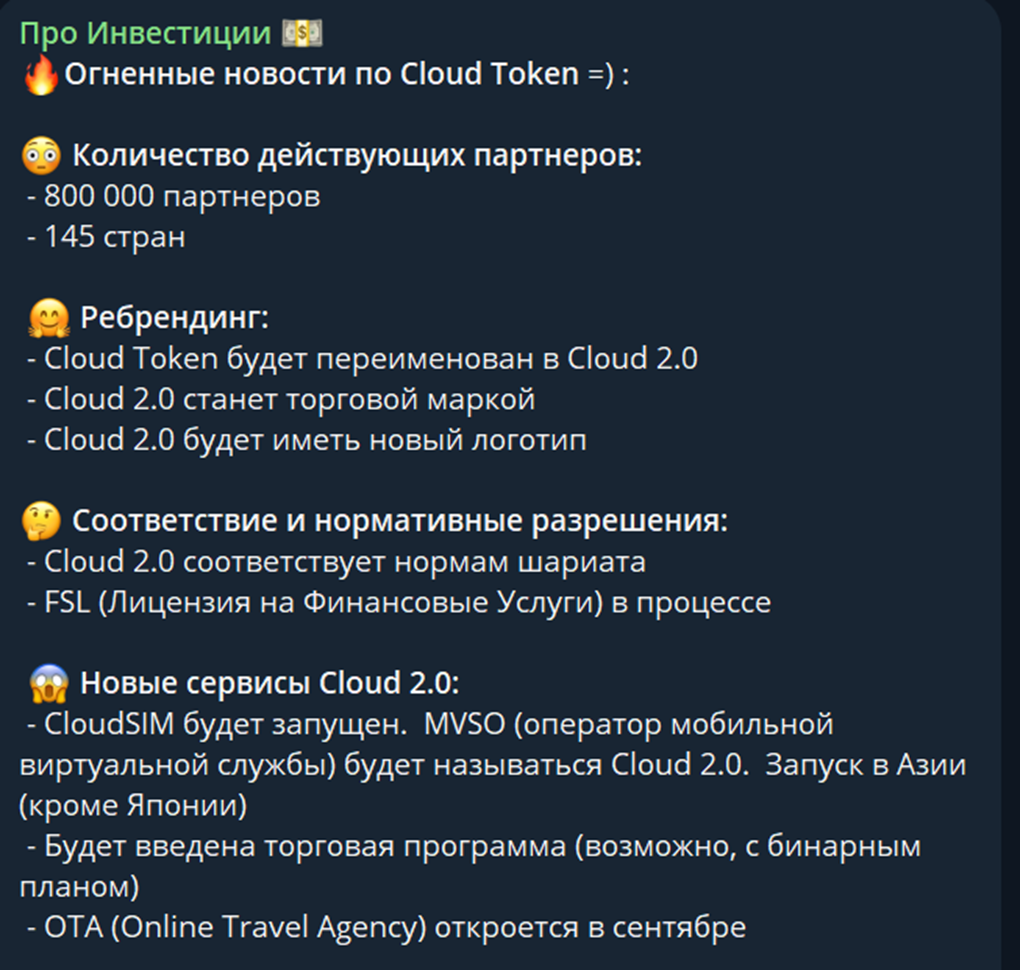Click the line Cloud 2.0 станет торговой маркой
Screen dimensions: 1020x970
pos(286,400)
